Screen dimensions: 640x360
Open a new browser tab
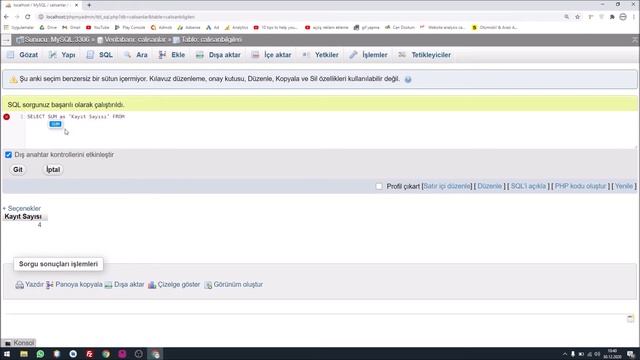pos(89,5)
